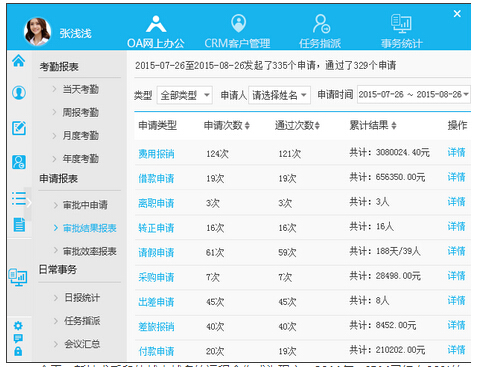Image resolution: width=480 pixels, height=367 pixels.
Task: Open the 付款申请 link
Action: pos(156,351)
